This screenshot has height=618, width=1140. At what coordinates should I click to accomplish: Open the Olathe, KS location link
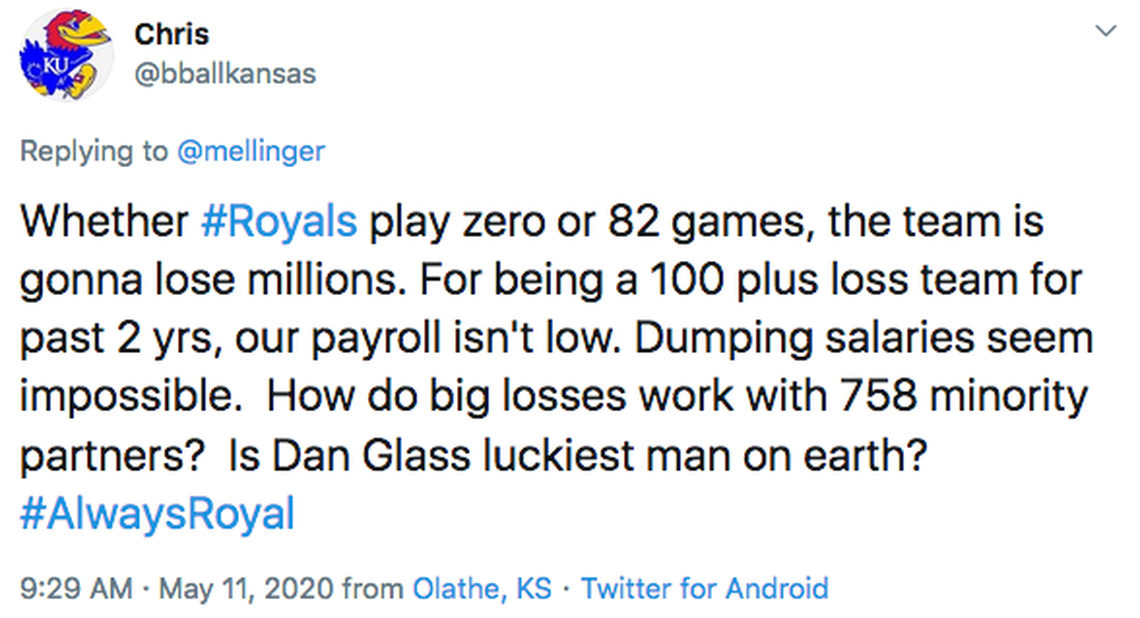pyautogui.click(x=482, y=588)
